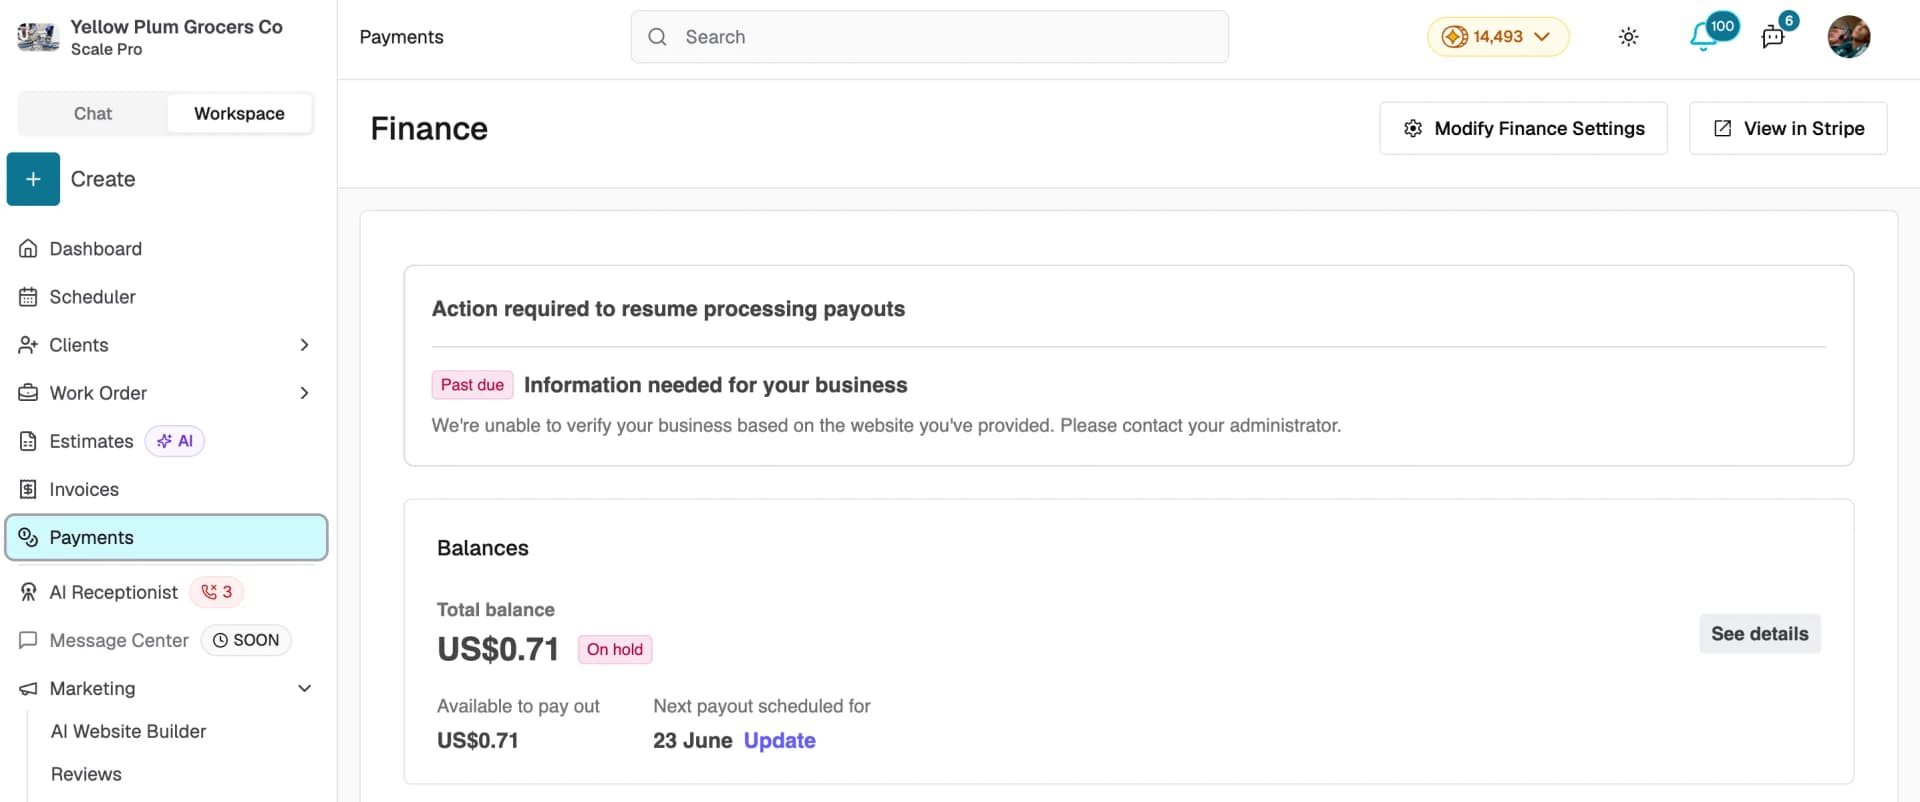Viewport: 1920px width, 802px height.
Task: Click the Past due badge
Action: (472, 385)
